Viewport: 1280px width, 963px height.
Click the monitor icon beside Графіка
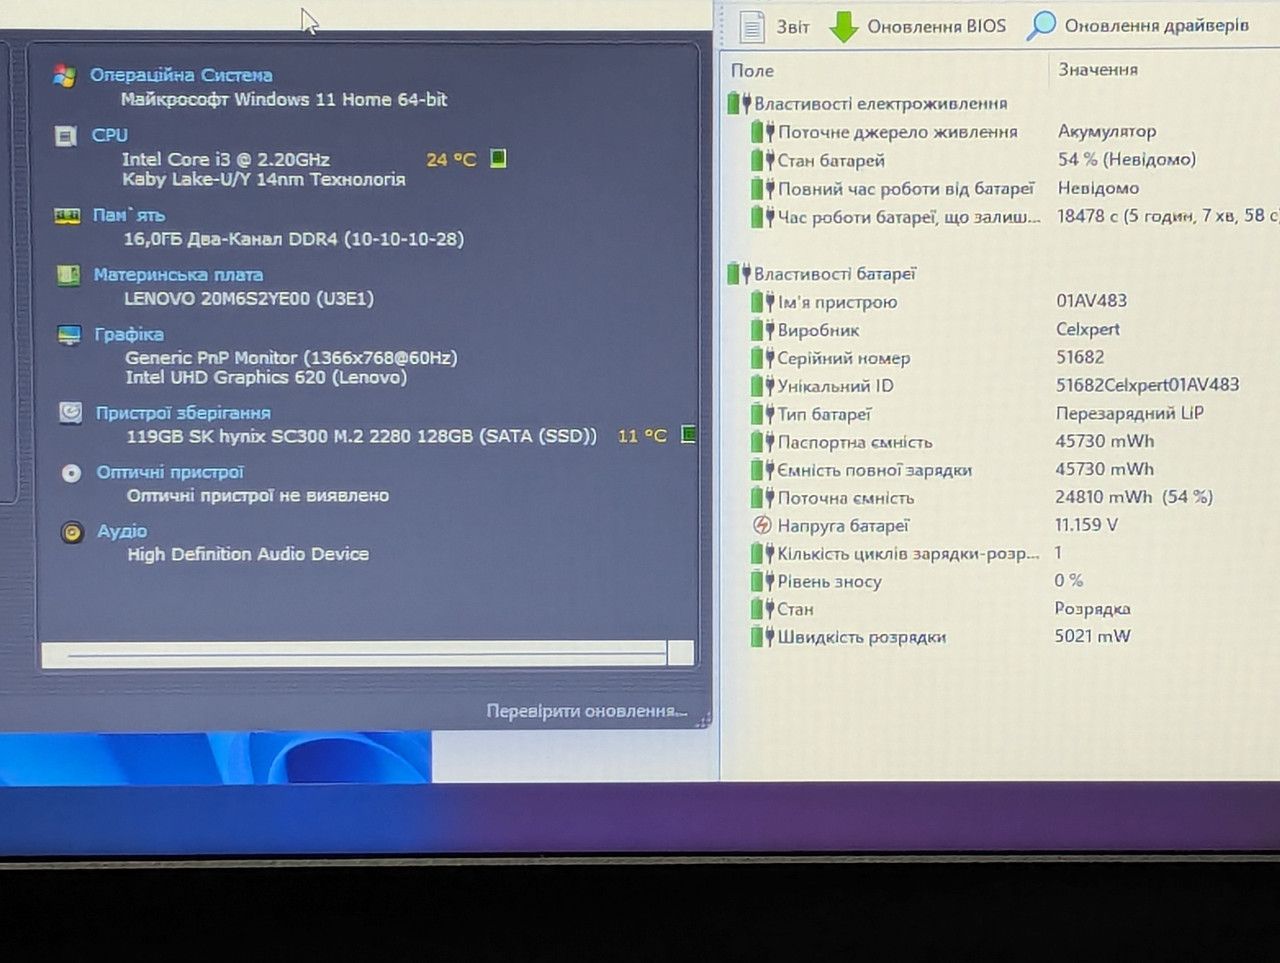(69, 335)
